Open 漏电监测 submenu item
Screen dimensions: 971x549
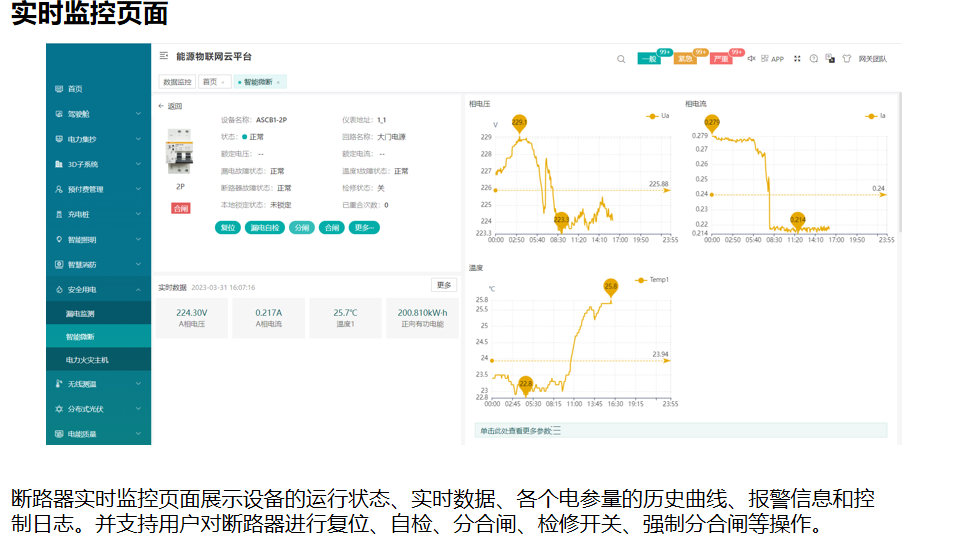(98, 313)
